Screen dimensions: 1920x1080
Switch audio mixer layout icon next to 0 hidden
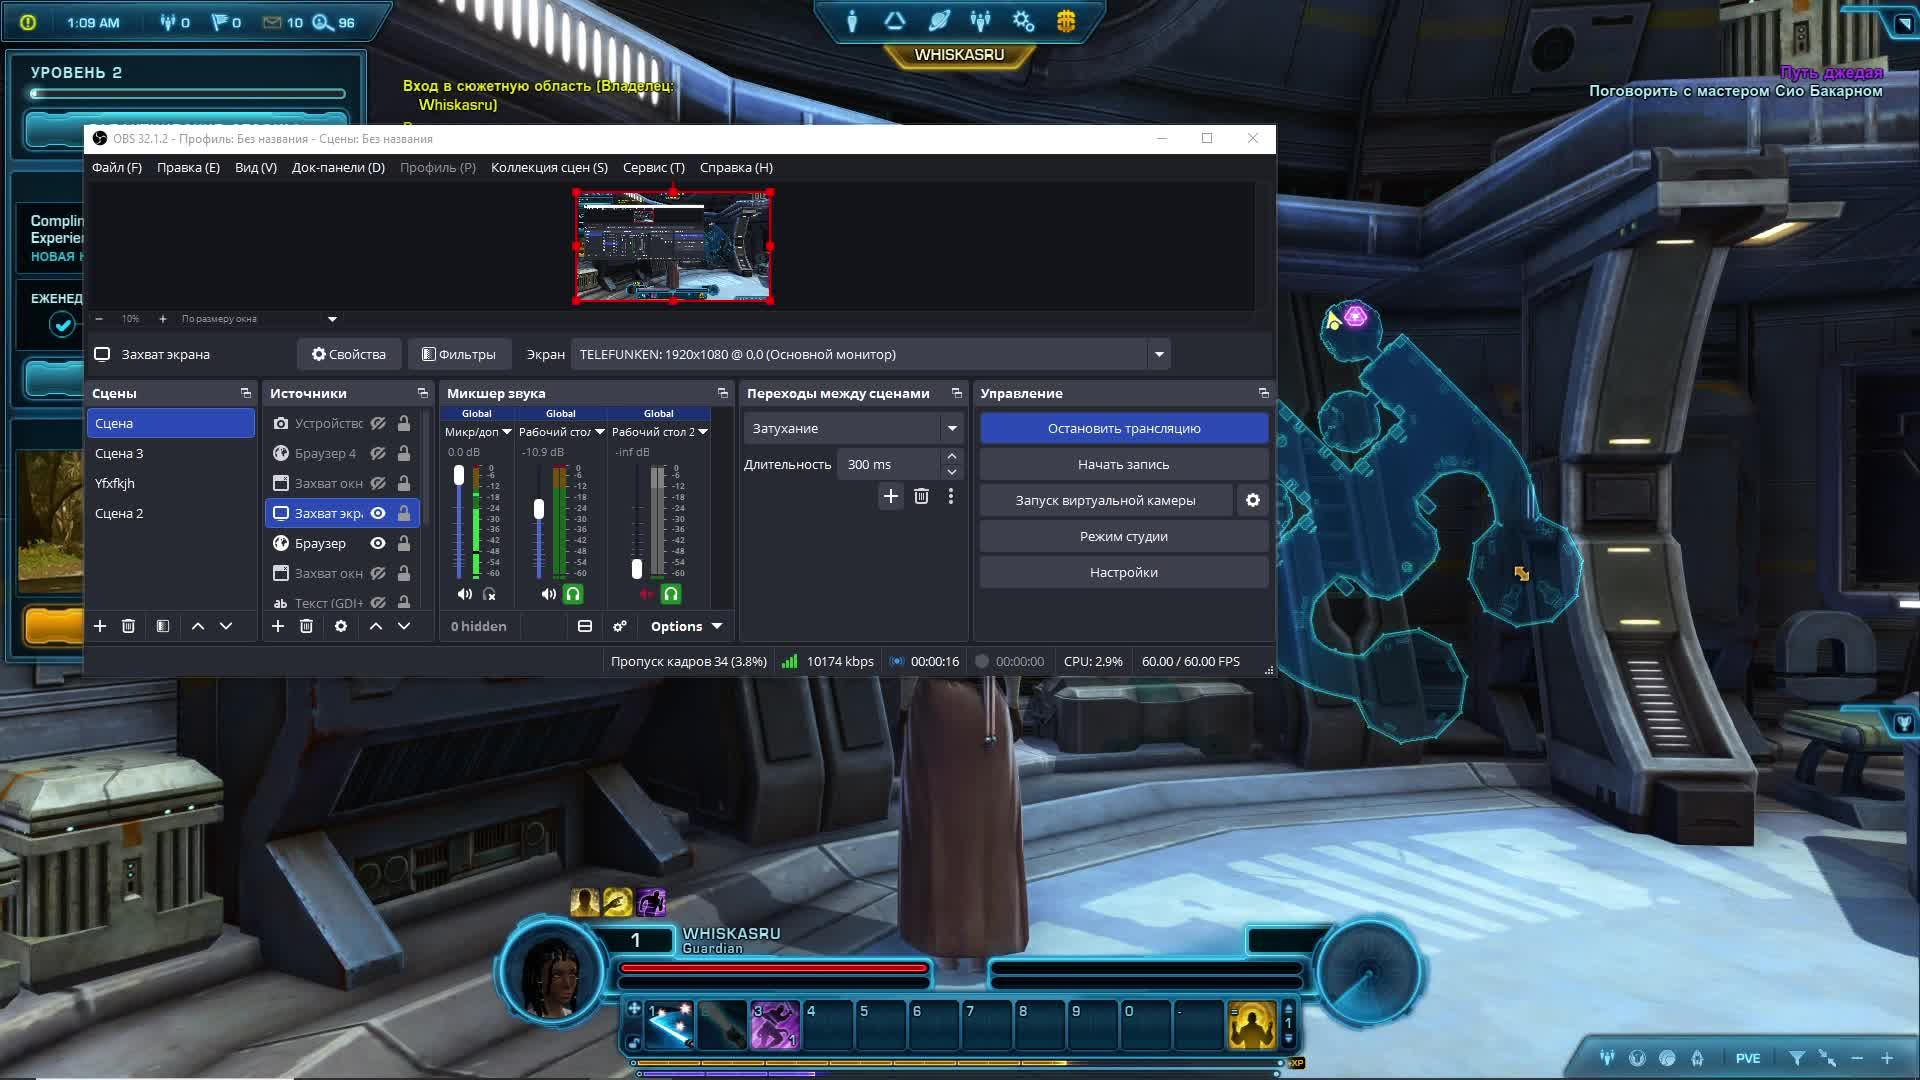click(x=585, y=626)
